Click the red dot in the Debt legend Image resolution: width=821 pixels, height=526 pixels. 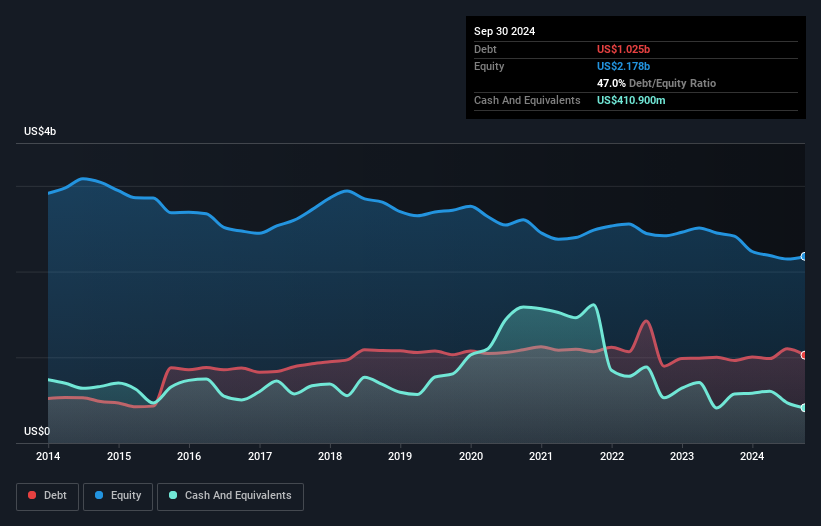click(x=33, y=496)
